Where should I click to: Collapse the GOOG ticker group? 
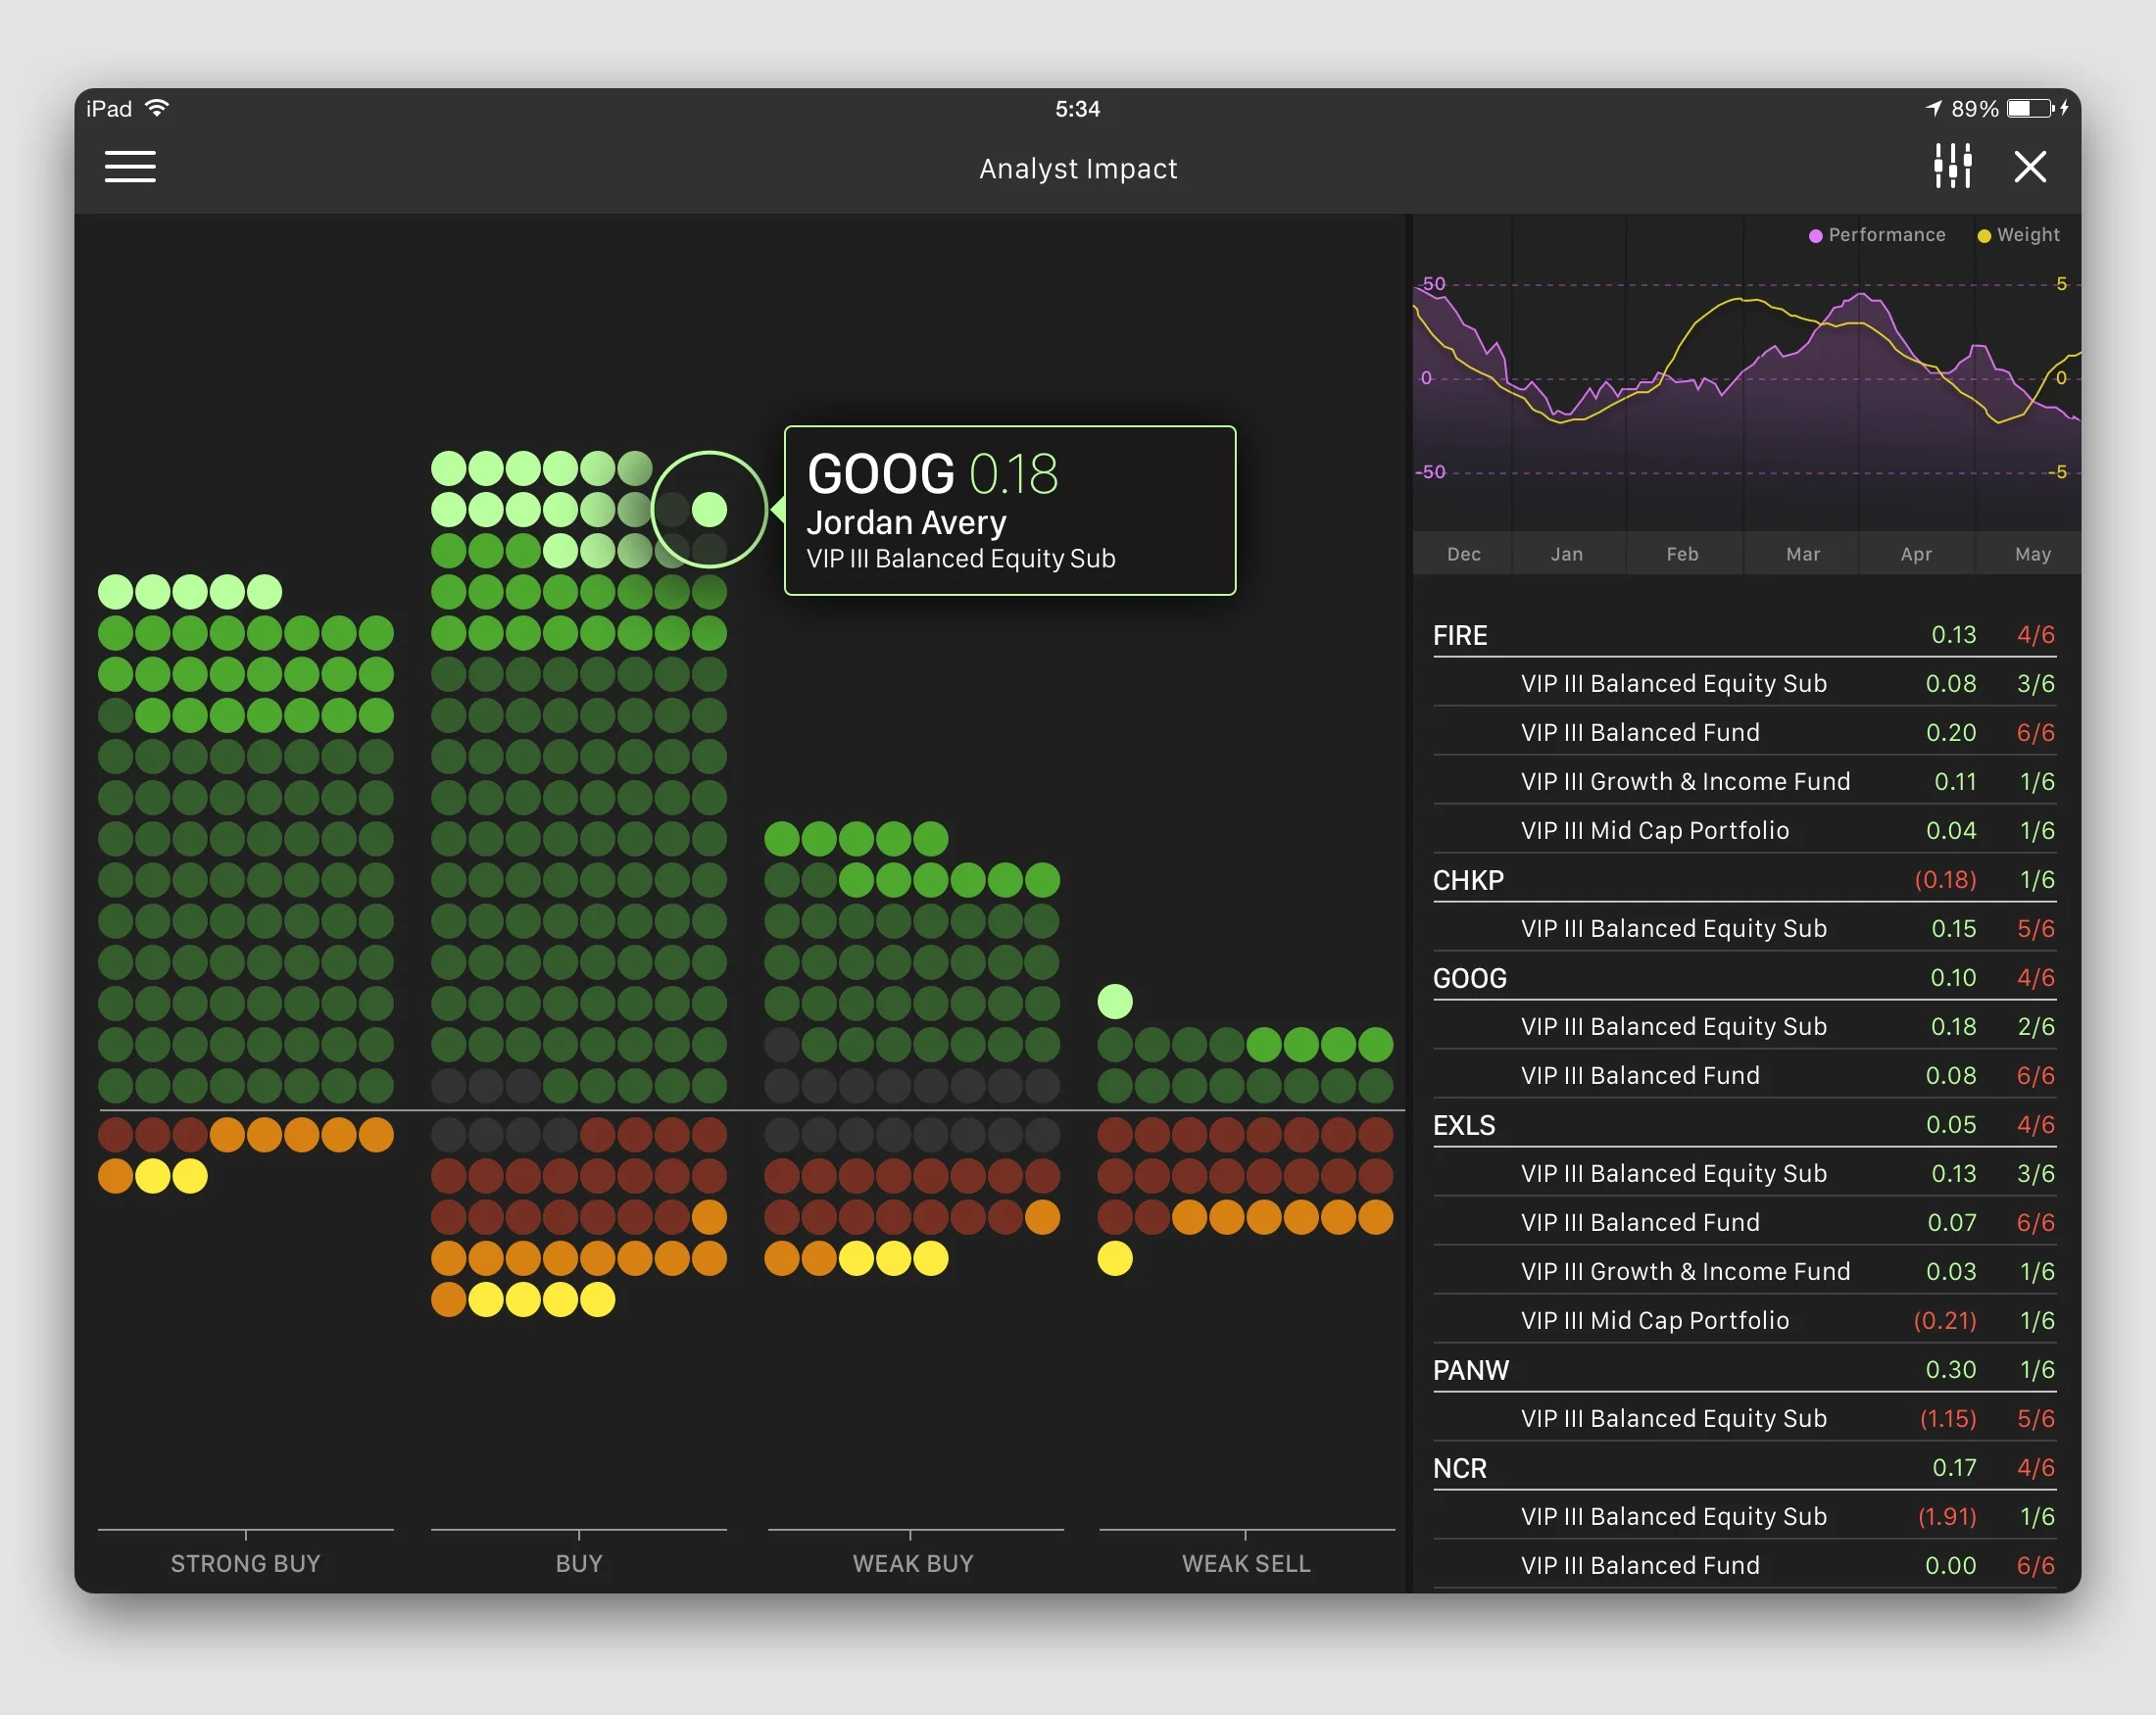coord(1469,978)
